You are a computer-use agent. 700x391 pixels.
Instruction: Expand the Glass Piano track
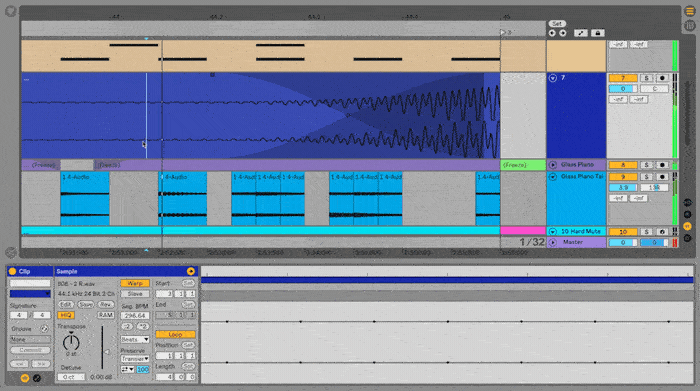(553, 165)
